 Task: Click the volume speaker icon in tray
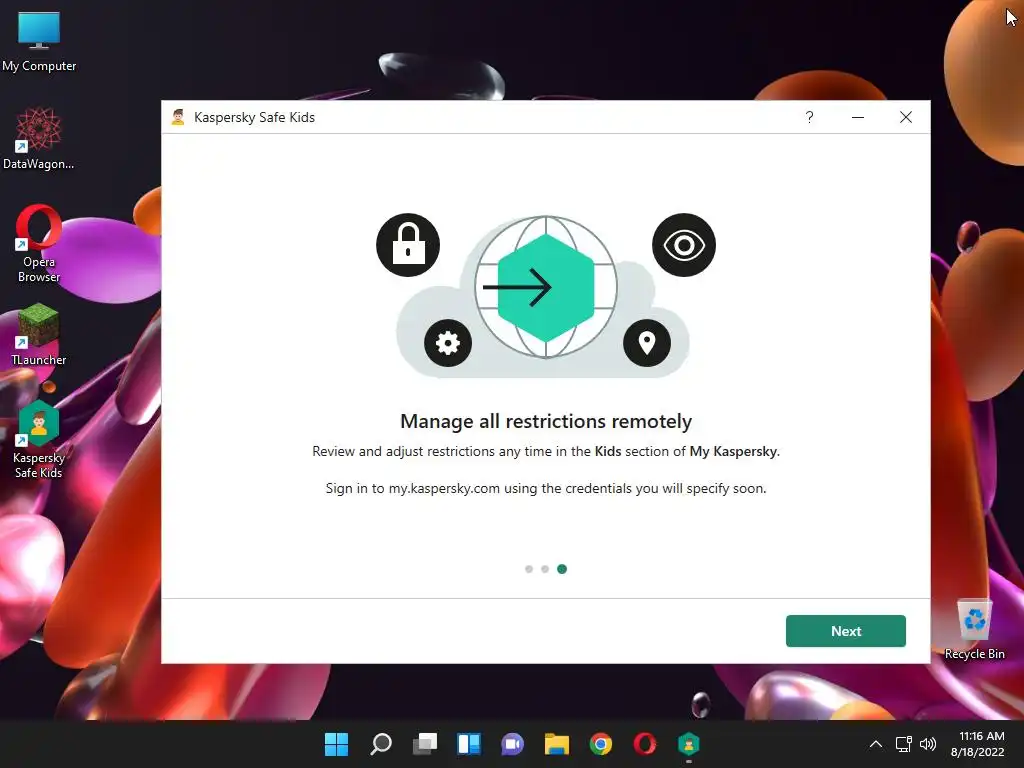[927, 744]
